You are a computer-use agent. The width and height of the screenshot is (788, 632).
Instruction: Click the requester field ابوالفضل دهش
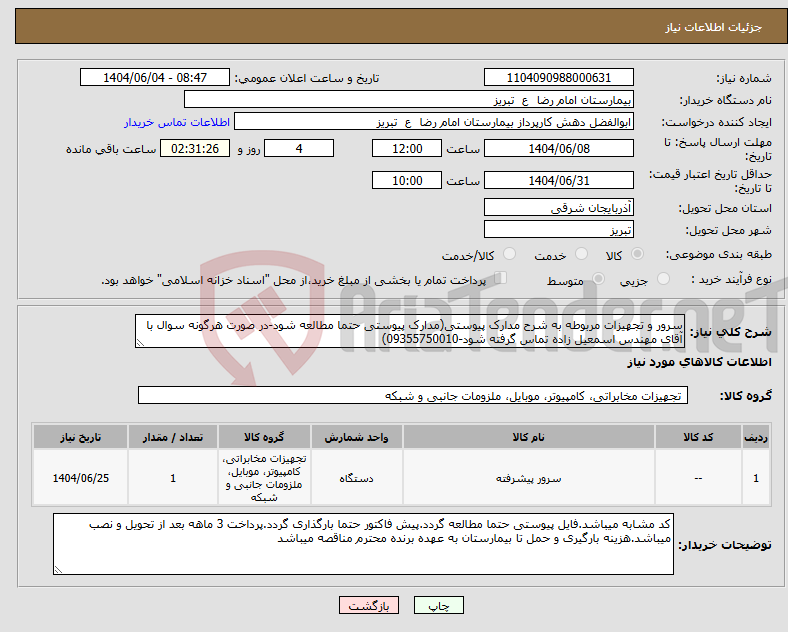click(x=434, y=122)
